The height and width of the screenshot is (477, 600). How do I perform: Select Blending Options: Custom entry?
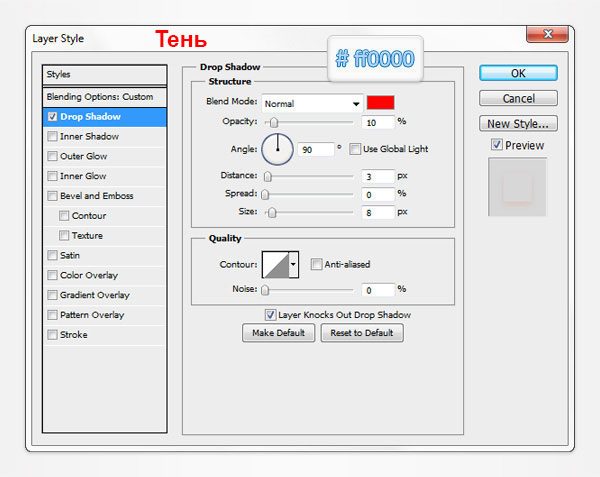(x=105, y=97)
